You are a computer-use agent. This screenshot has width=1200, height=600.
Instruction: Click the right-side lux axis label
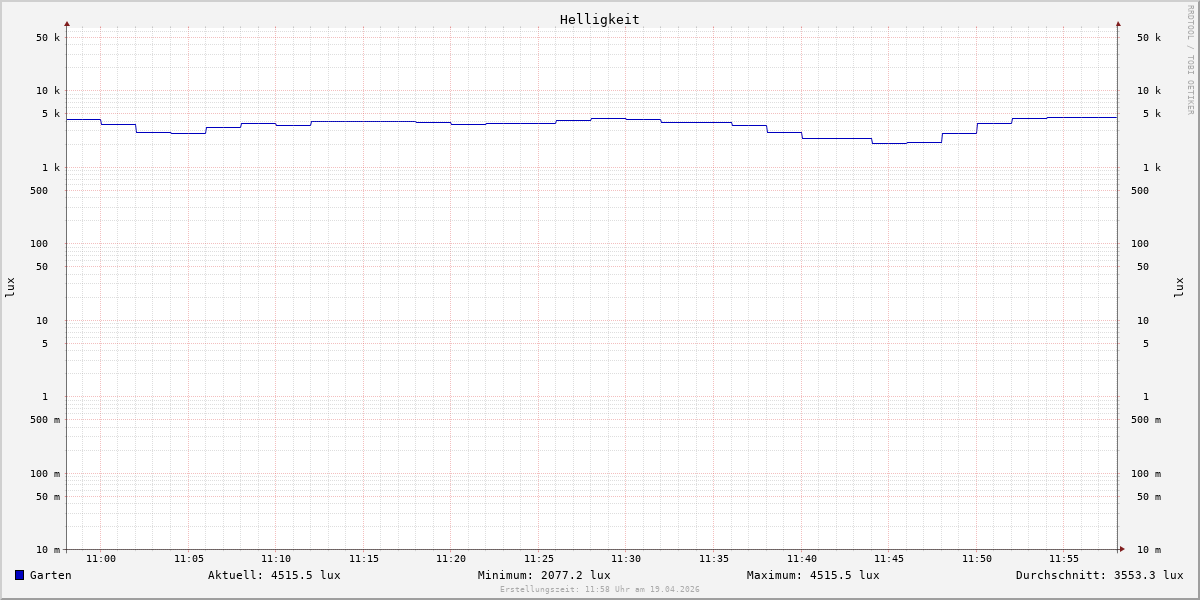point(1179,287)
